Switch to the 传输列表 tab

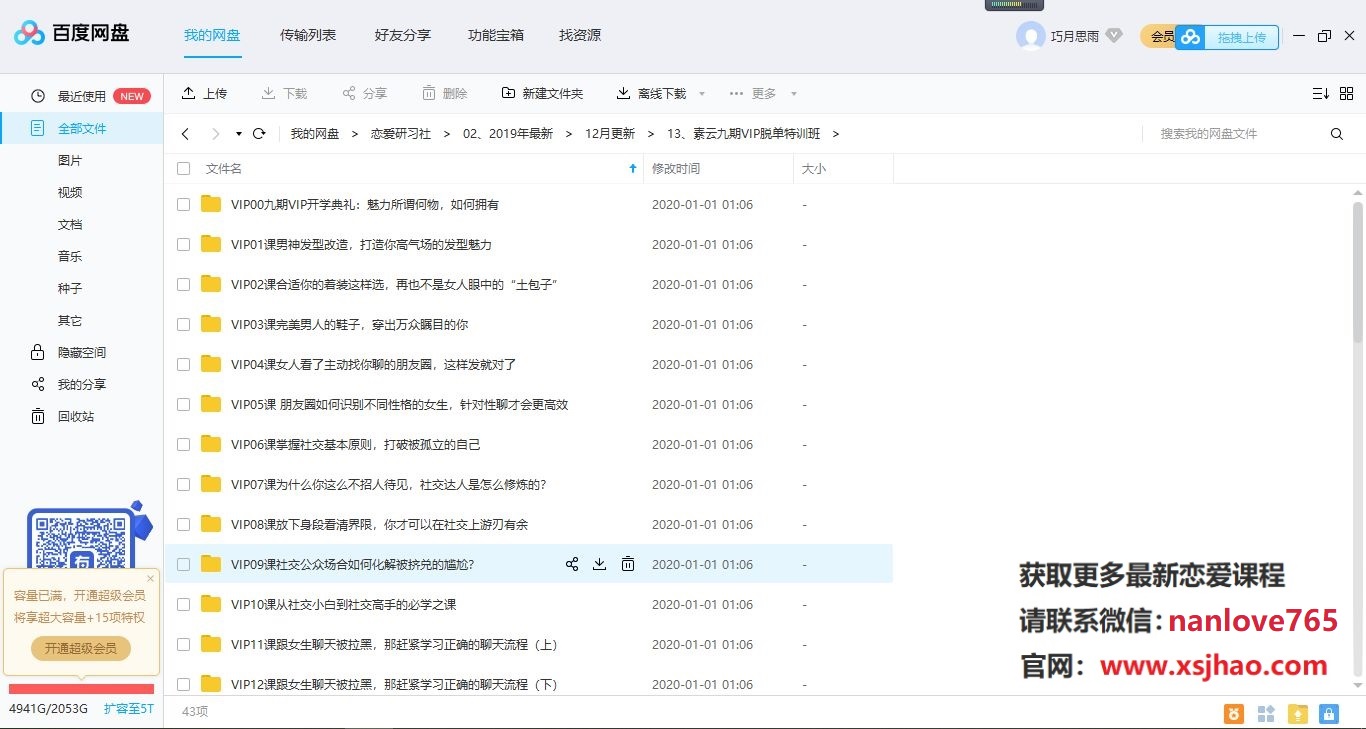(307, 35)
